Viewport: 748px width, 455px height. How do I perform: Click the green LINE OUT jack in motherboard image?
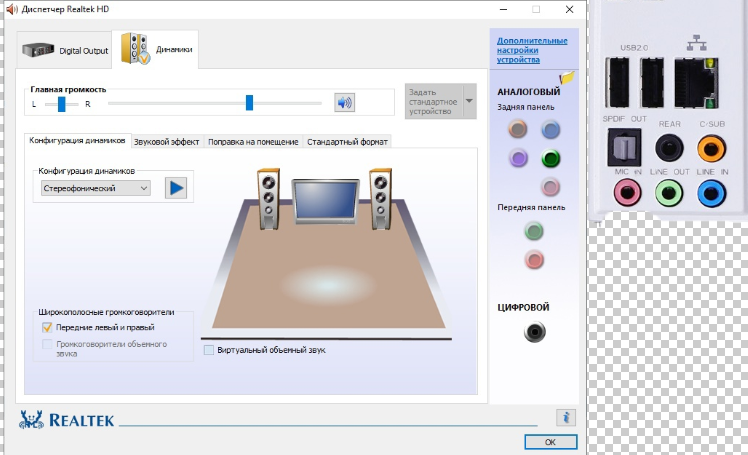[669, 193]
